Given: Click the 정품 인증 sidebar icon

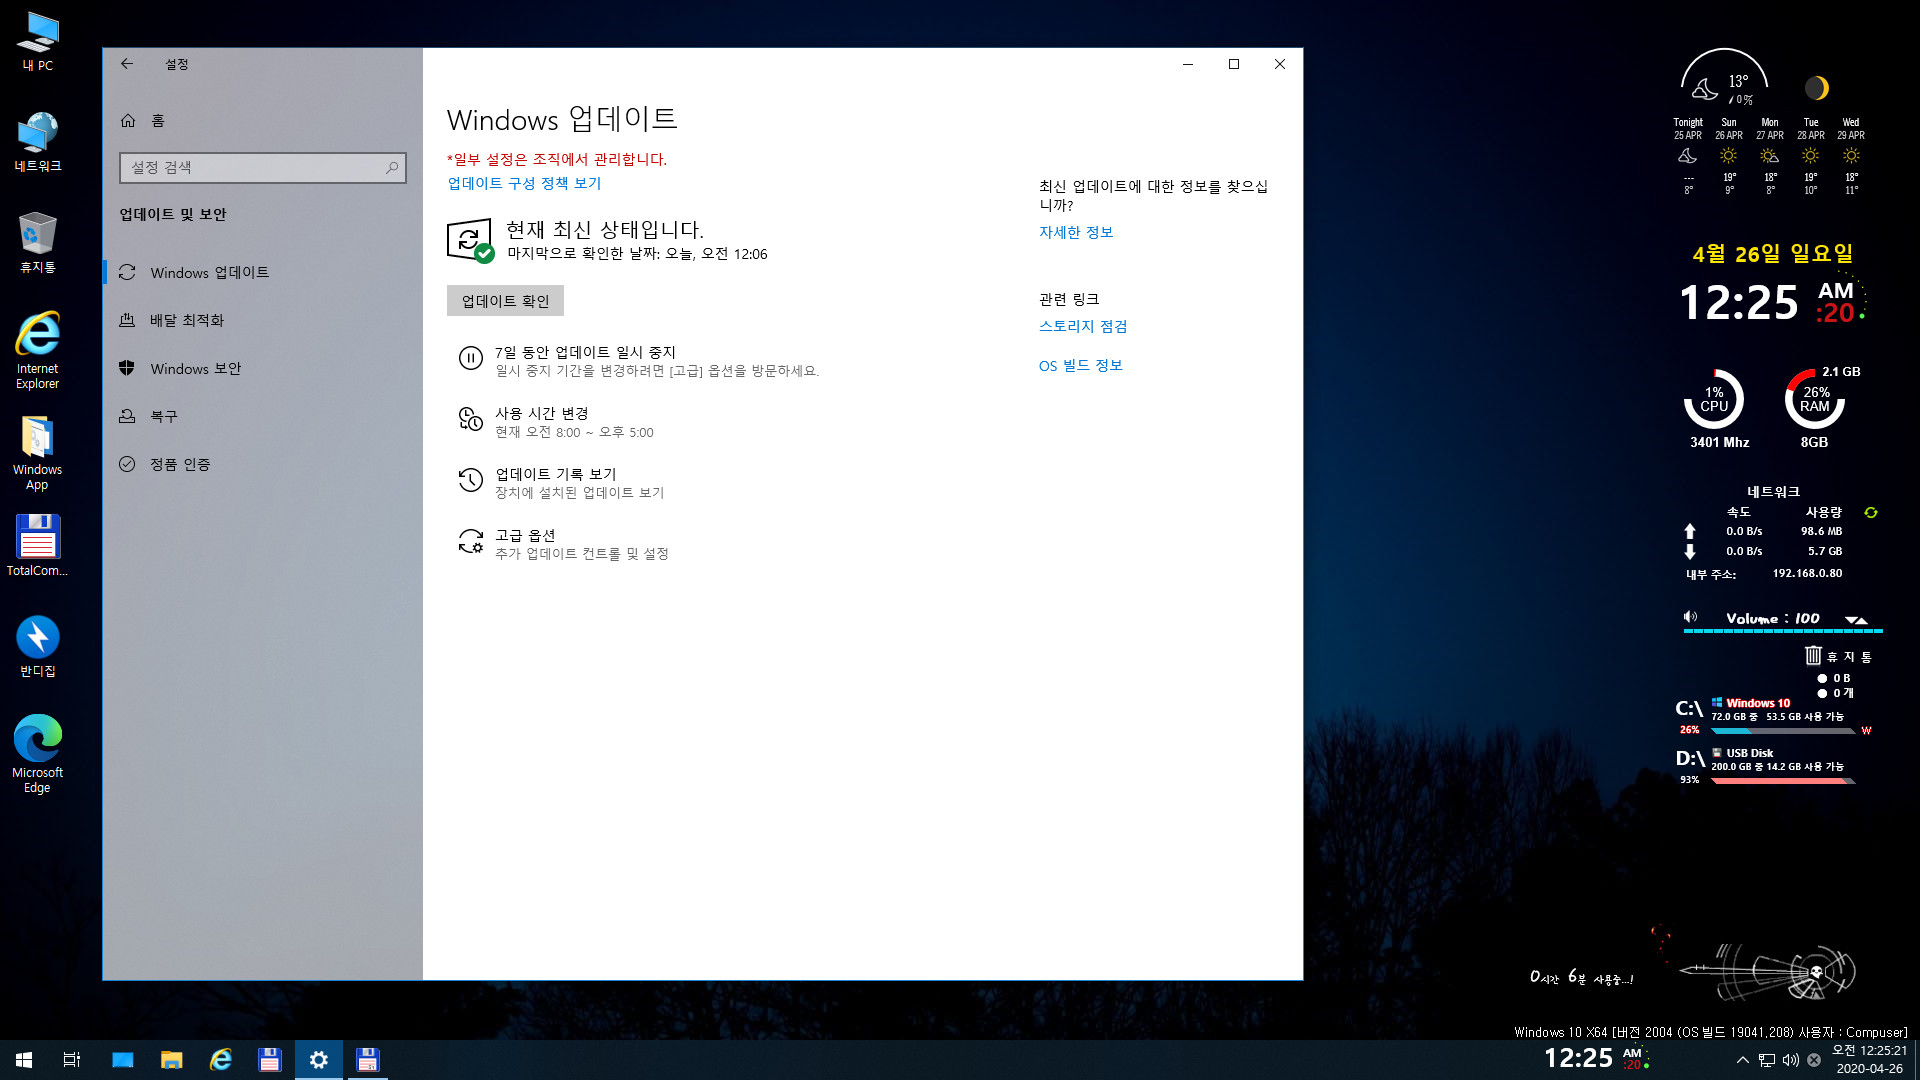Looking at the screenshot, I should click(128, 463).
